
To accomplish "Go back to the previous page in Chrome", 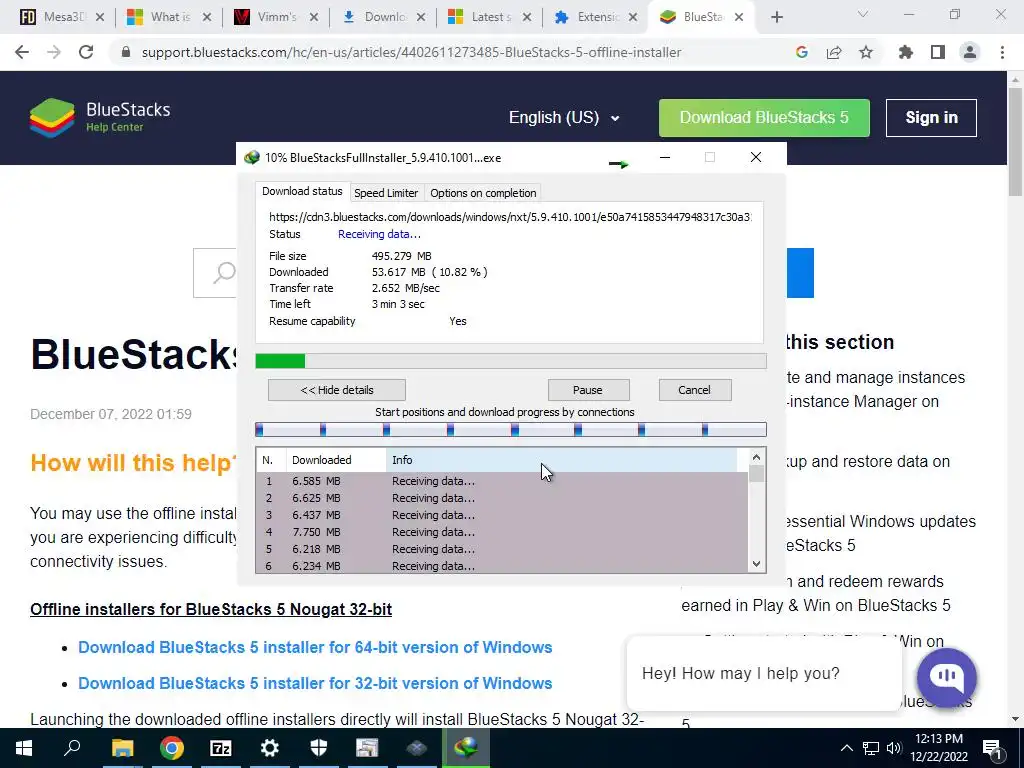I will [22, 52].
